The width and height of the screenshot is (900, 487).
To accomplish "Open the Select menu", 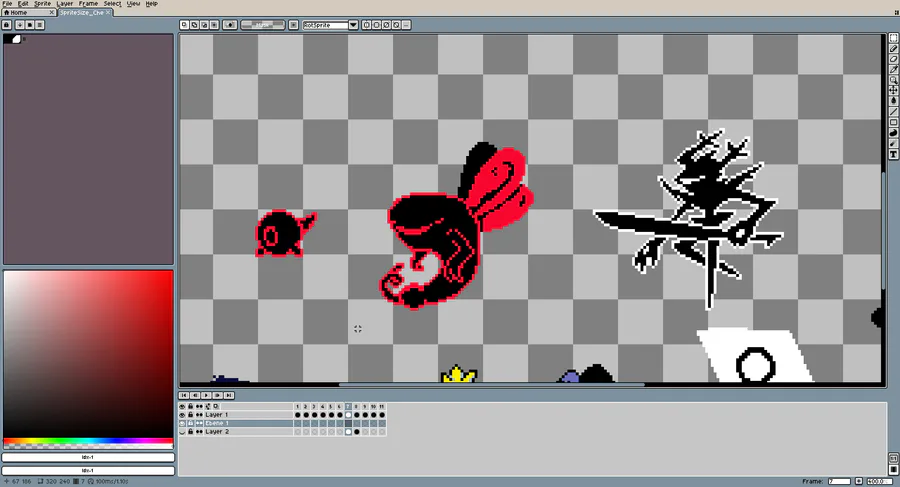I will point(112,3).
